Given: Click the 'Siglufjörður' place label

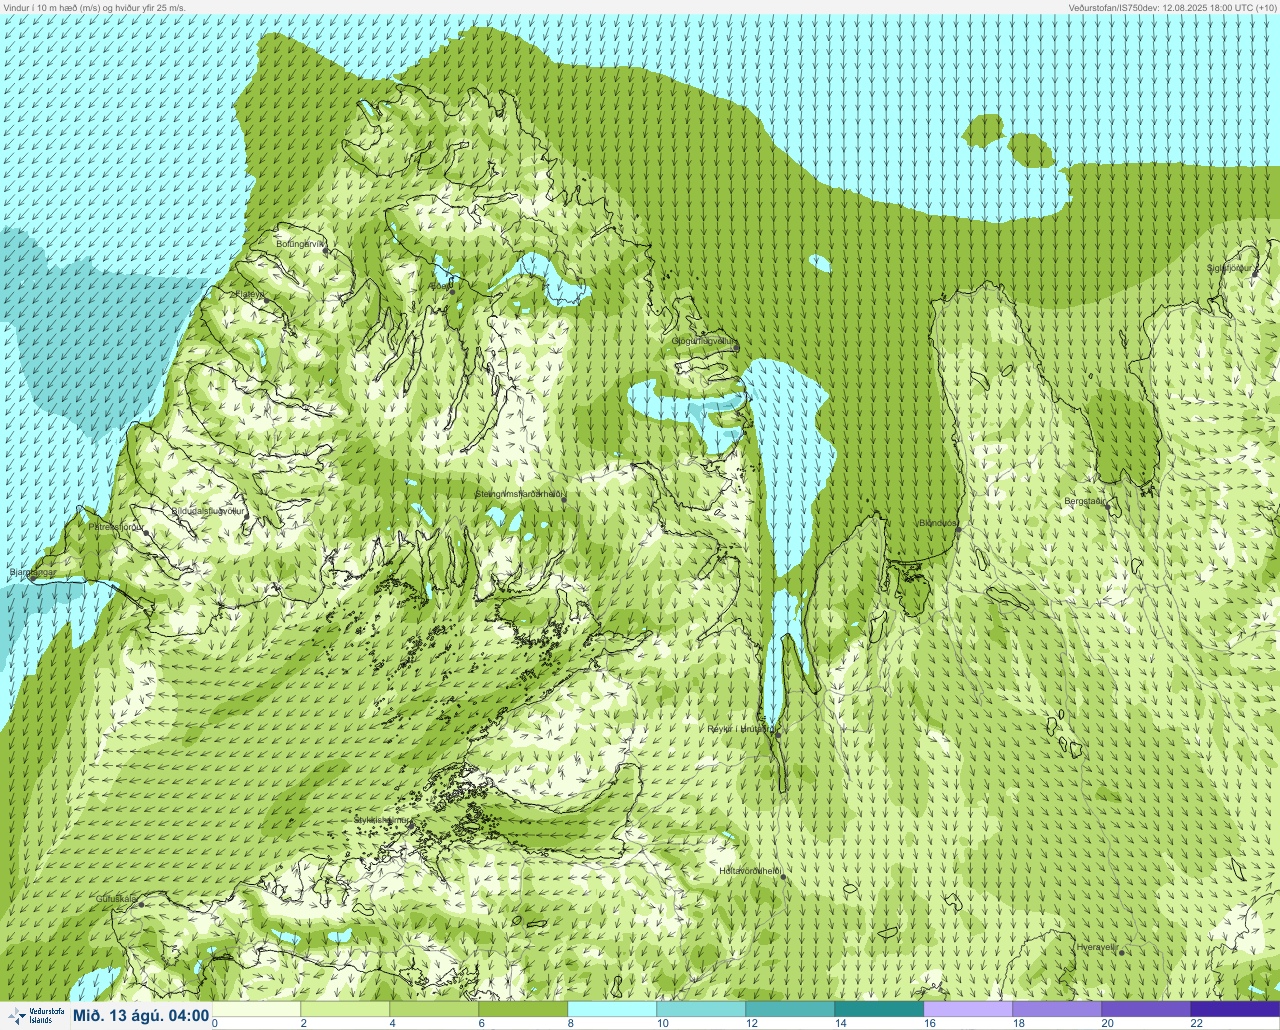Looking at the screenshot, I should (x=1231, y=268).
